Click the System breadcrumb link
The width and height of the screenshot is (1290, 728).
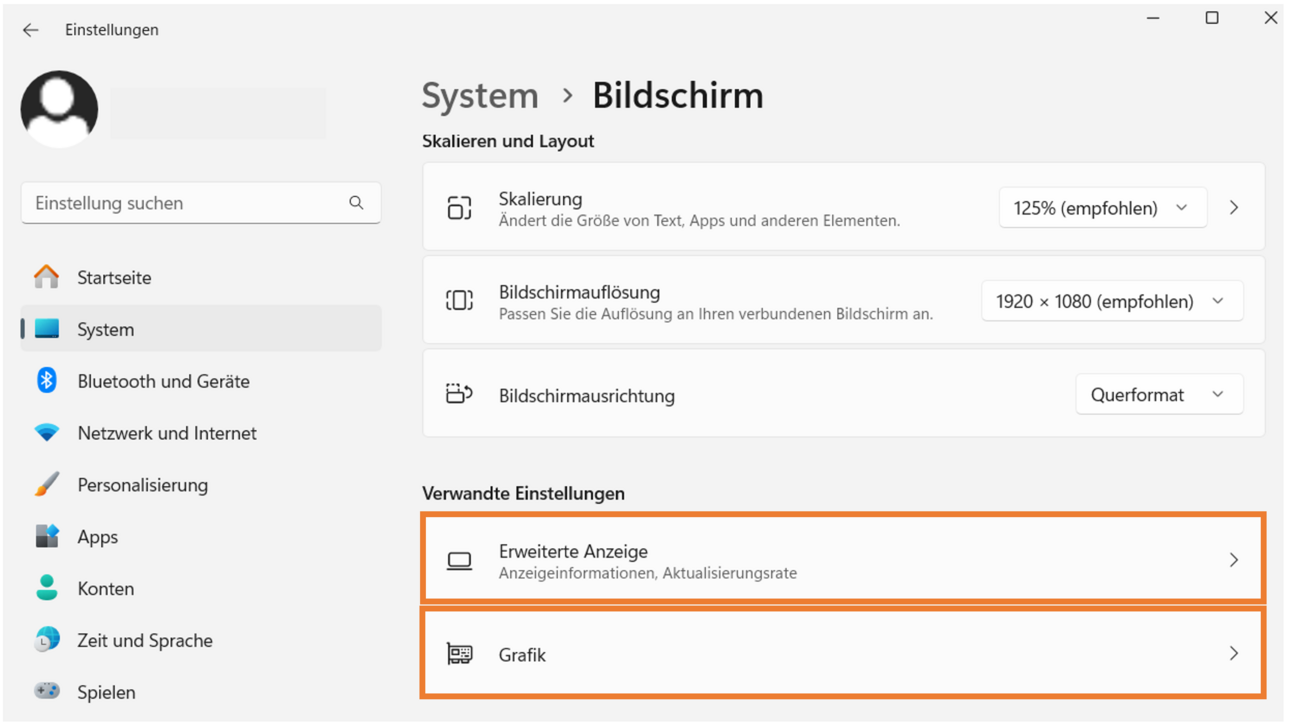click(479, 96)
